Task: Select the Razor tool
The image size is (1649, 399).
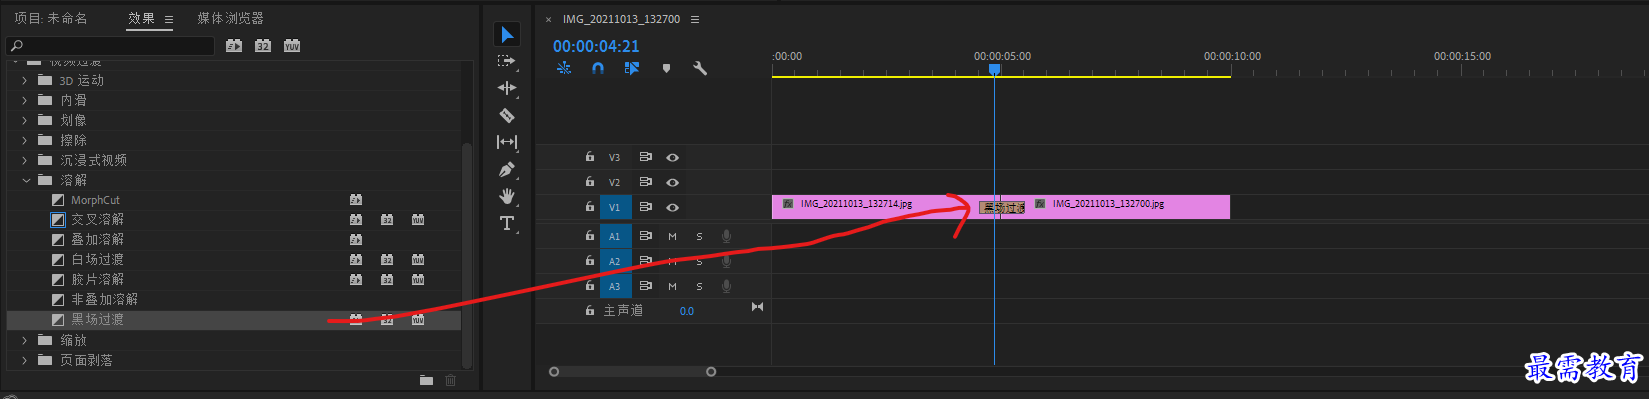Action: (x=507, y=115)
